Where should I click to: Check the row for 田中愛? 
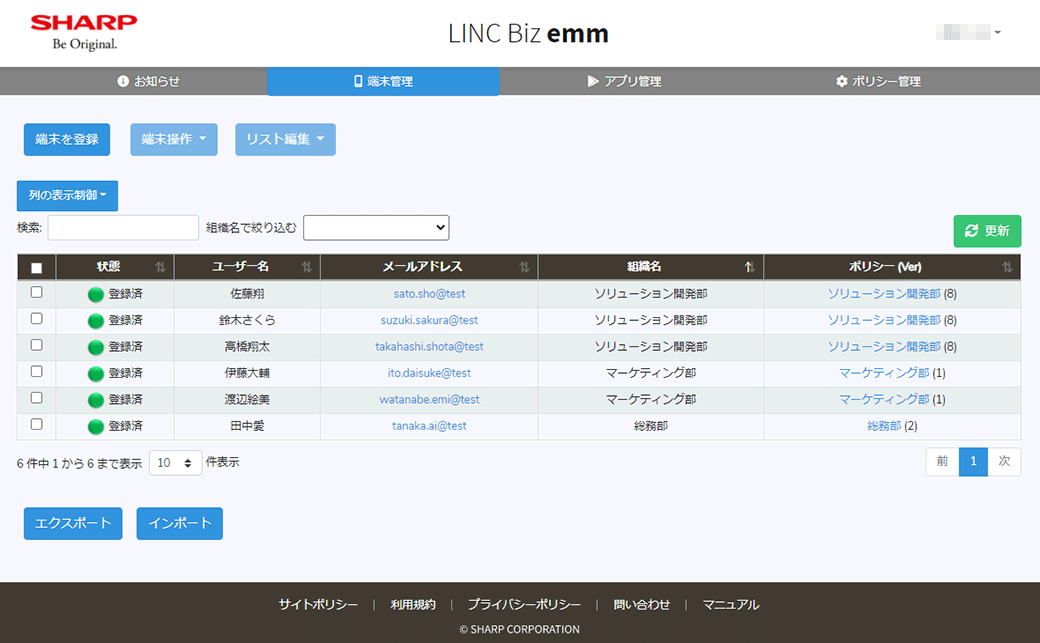point(36,424)
